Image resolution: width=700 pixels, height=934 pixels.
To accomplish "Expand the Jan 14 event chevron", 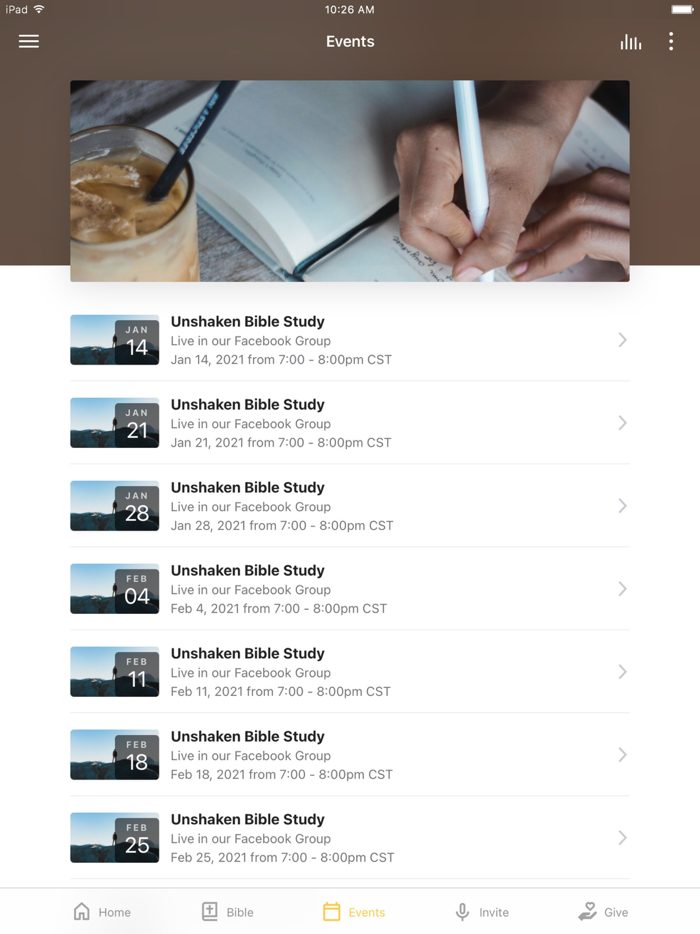I will pyautogui.click(x=623, y=340).
